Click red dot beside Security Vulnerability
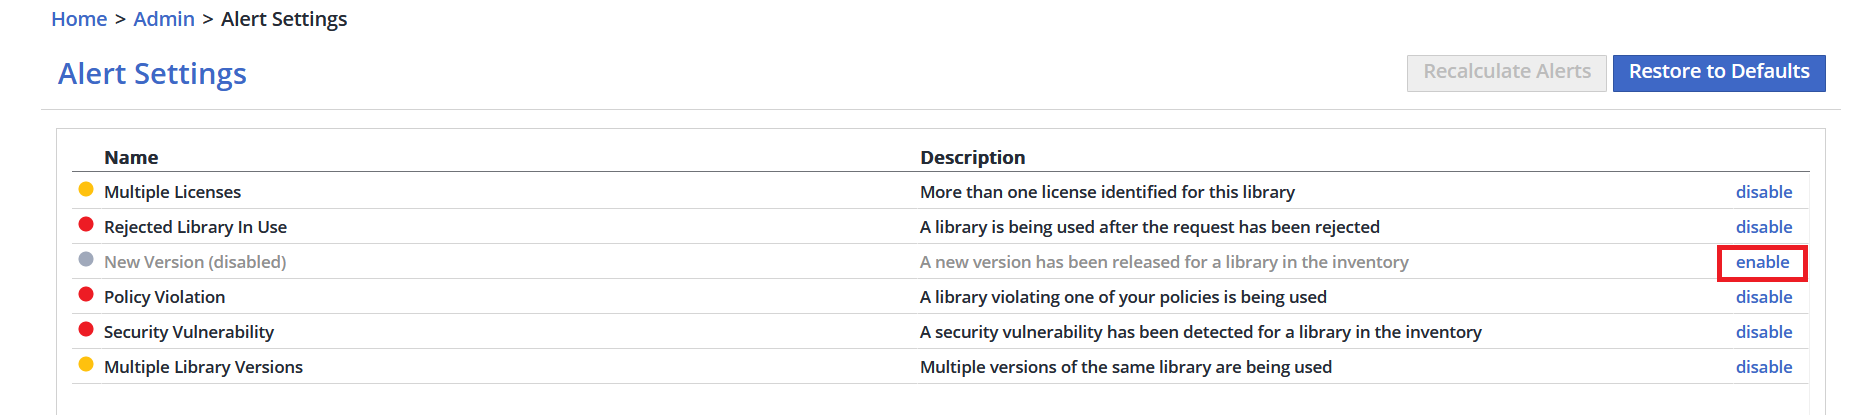Screen dimensions: 1857x415 coord(86,330)
